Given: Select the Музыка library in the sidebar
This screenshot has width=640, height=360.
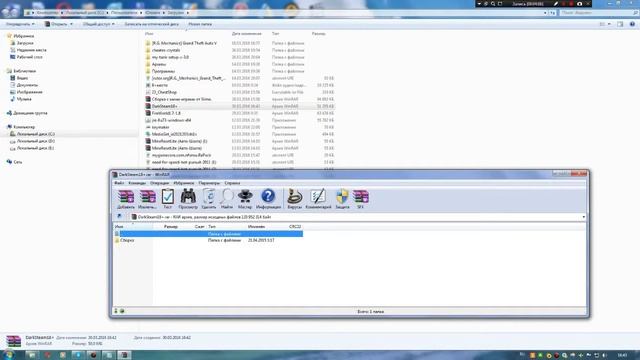Looking at the screenshot, I should pyautogui.click(x=24, y=99).
